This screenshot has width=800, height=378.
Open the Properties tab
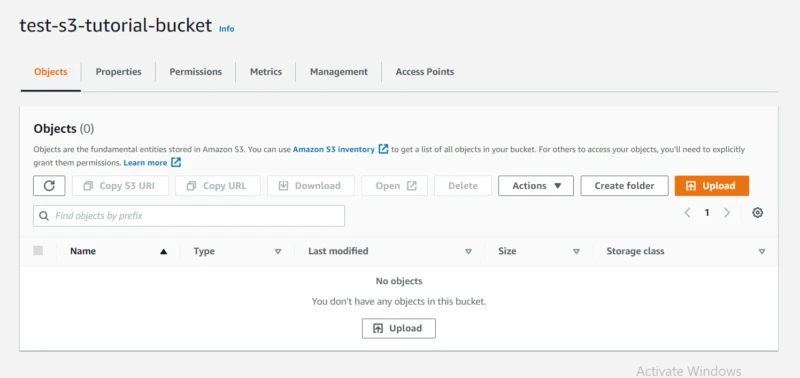(118, 72)
